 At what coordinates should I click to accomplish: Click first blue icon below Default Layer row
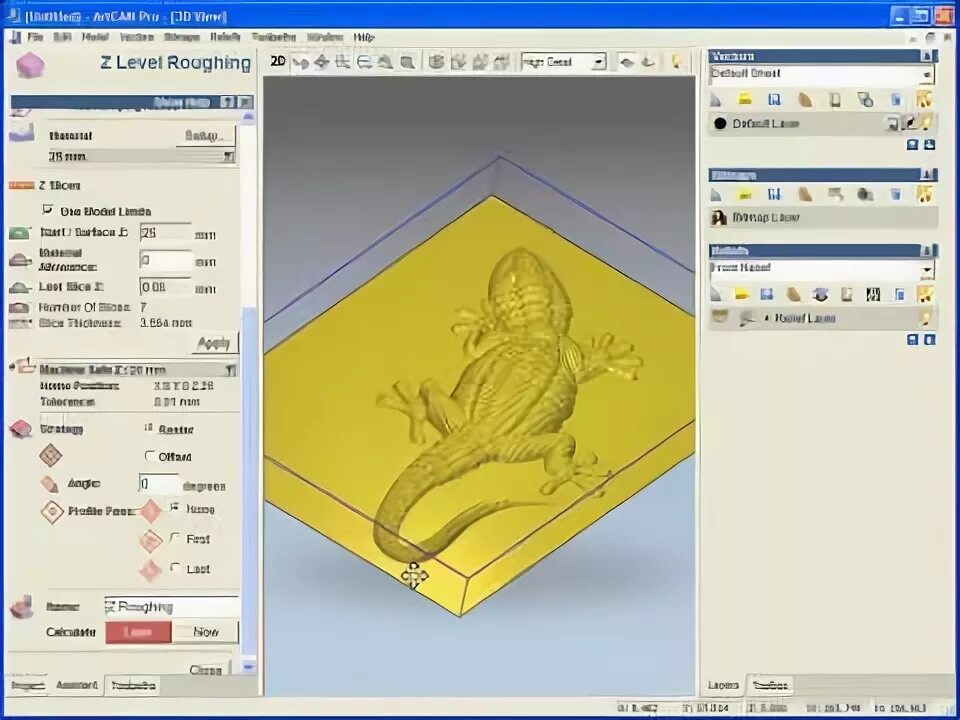(912, 144)
